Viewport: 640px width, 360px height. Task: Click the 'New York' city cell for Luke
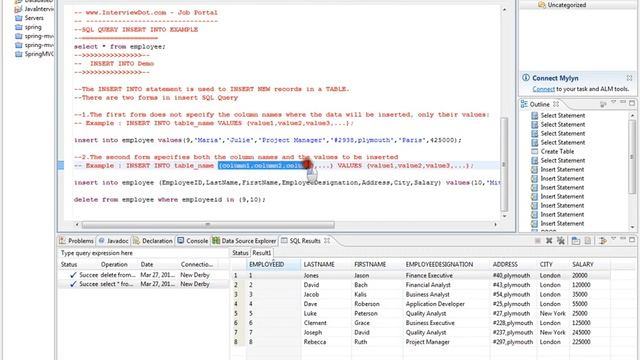pyautogui.click(x=552, y=313)
